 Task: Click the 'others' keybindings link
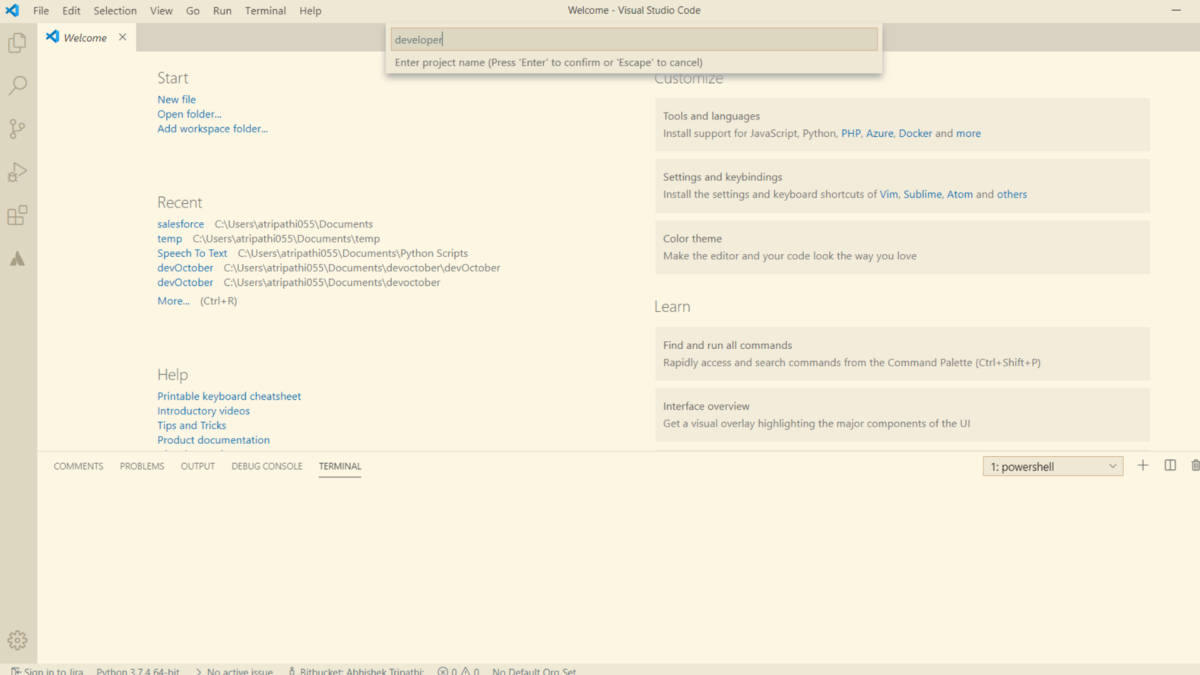[x=1012, y=195]
